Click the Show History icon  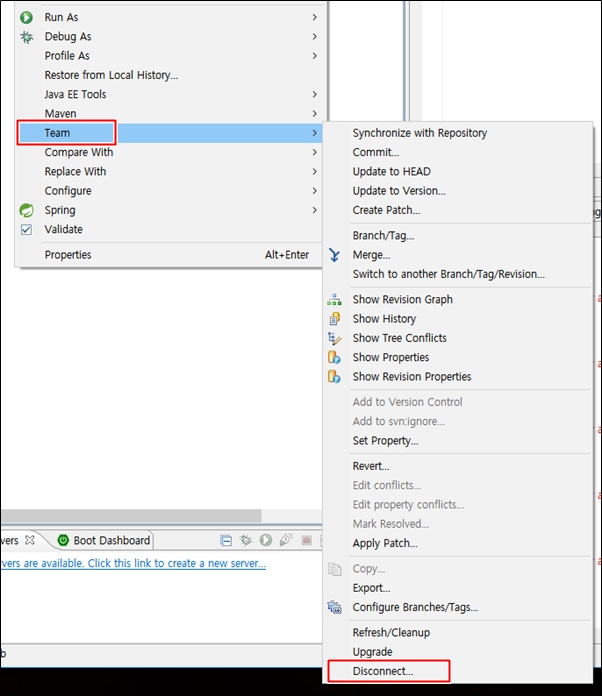(x=334, y=319)
